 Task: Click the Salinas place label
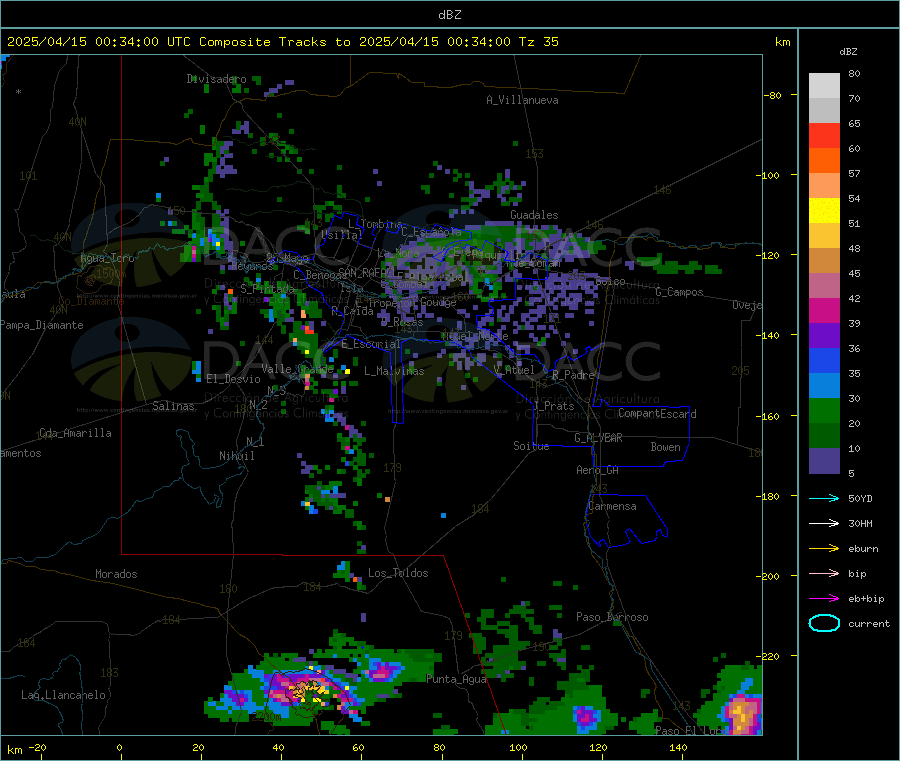pyautogui.click(x=173, y=406)
